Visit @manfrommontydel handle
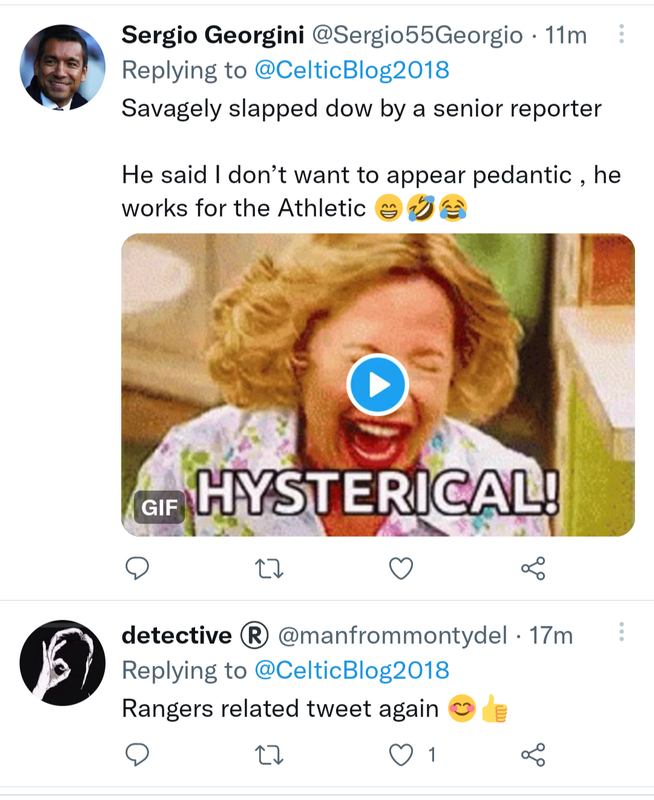The width and height of the screenshot is (654, 800). click(x=391, y=635)
